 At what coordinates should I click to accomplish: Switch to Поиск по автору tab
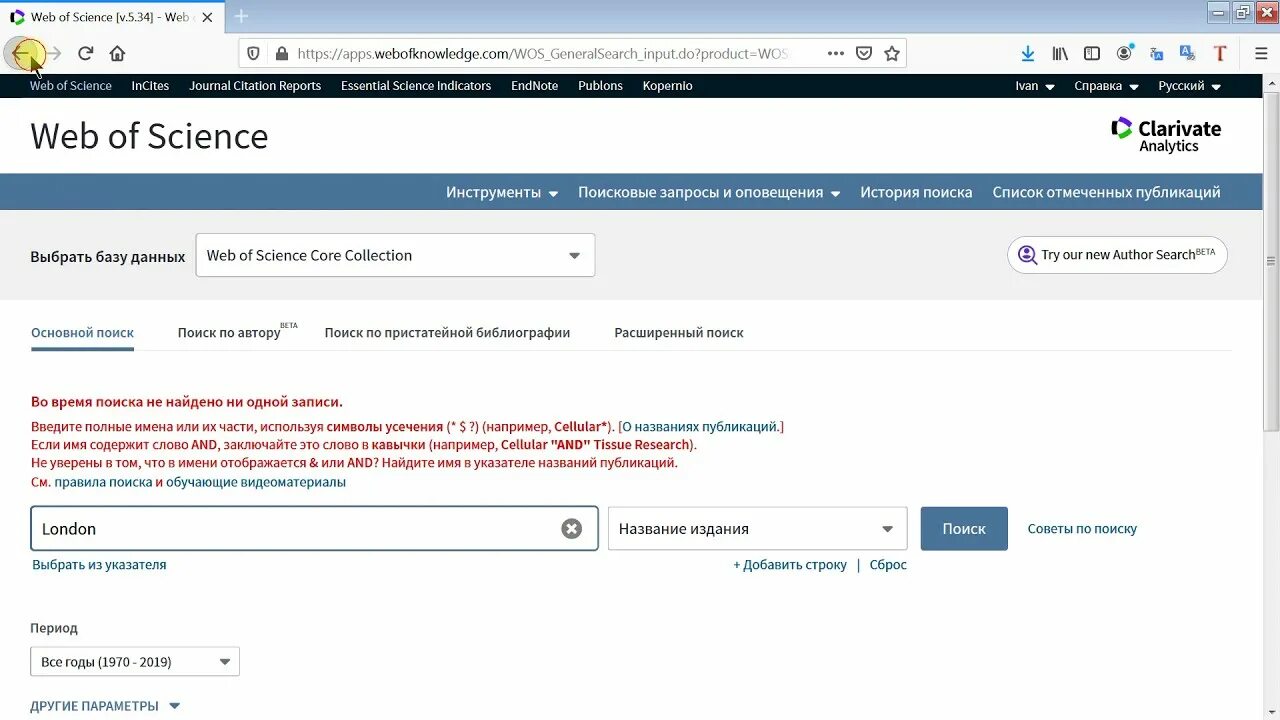237,332
